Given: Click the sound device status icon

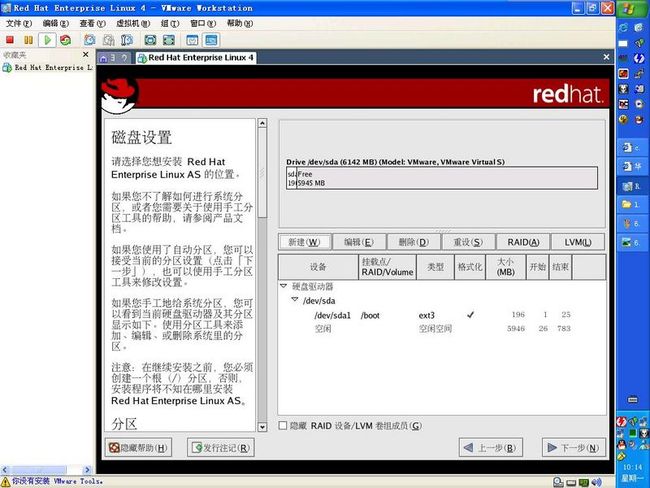Looking at the screenshot, I should 596,482.
